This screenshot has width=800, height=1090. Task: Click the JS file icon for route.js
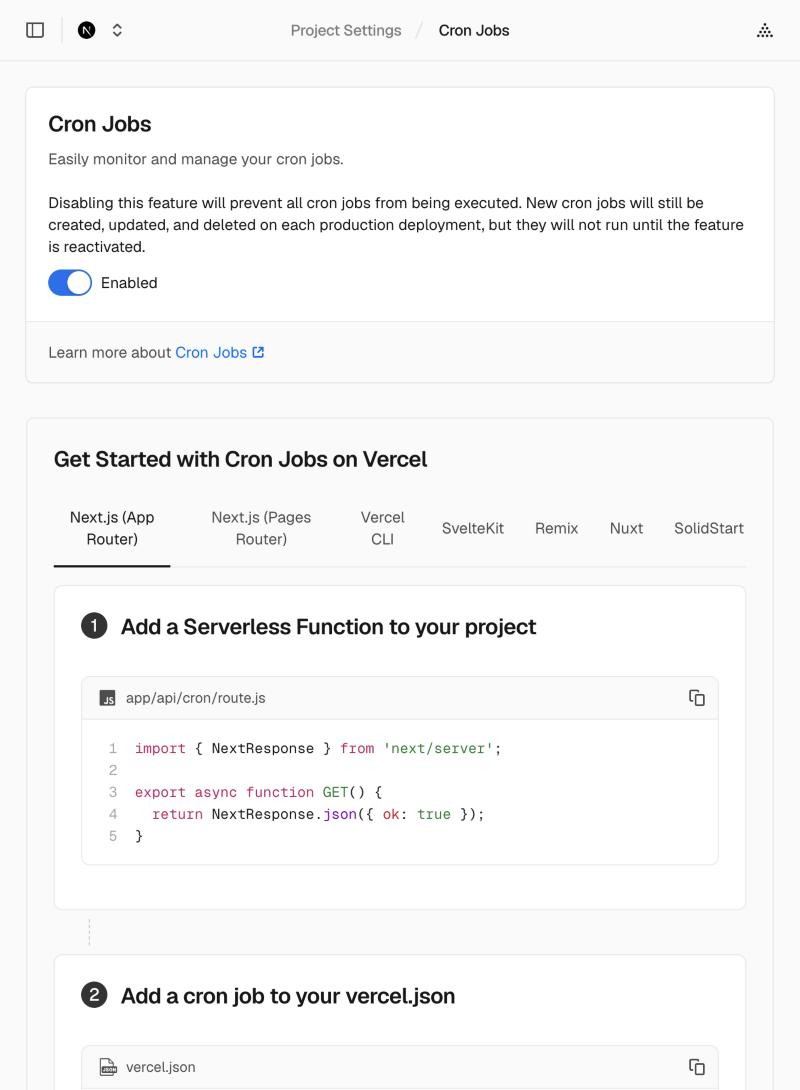tap(108, 698)
